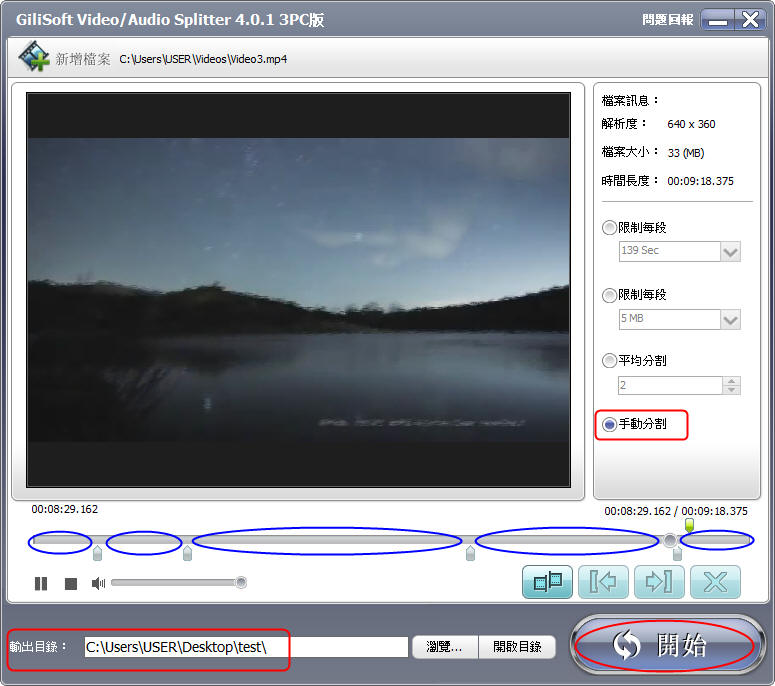Image resolution: width=775 pixels, height=686 pixels.
Task: Click the volume slider handle
Action: tap(240, 582)
